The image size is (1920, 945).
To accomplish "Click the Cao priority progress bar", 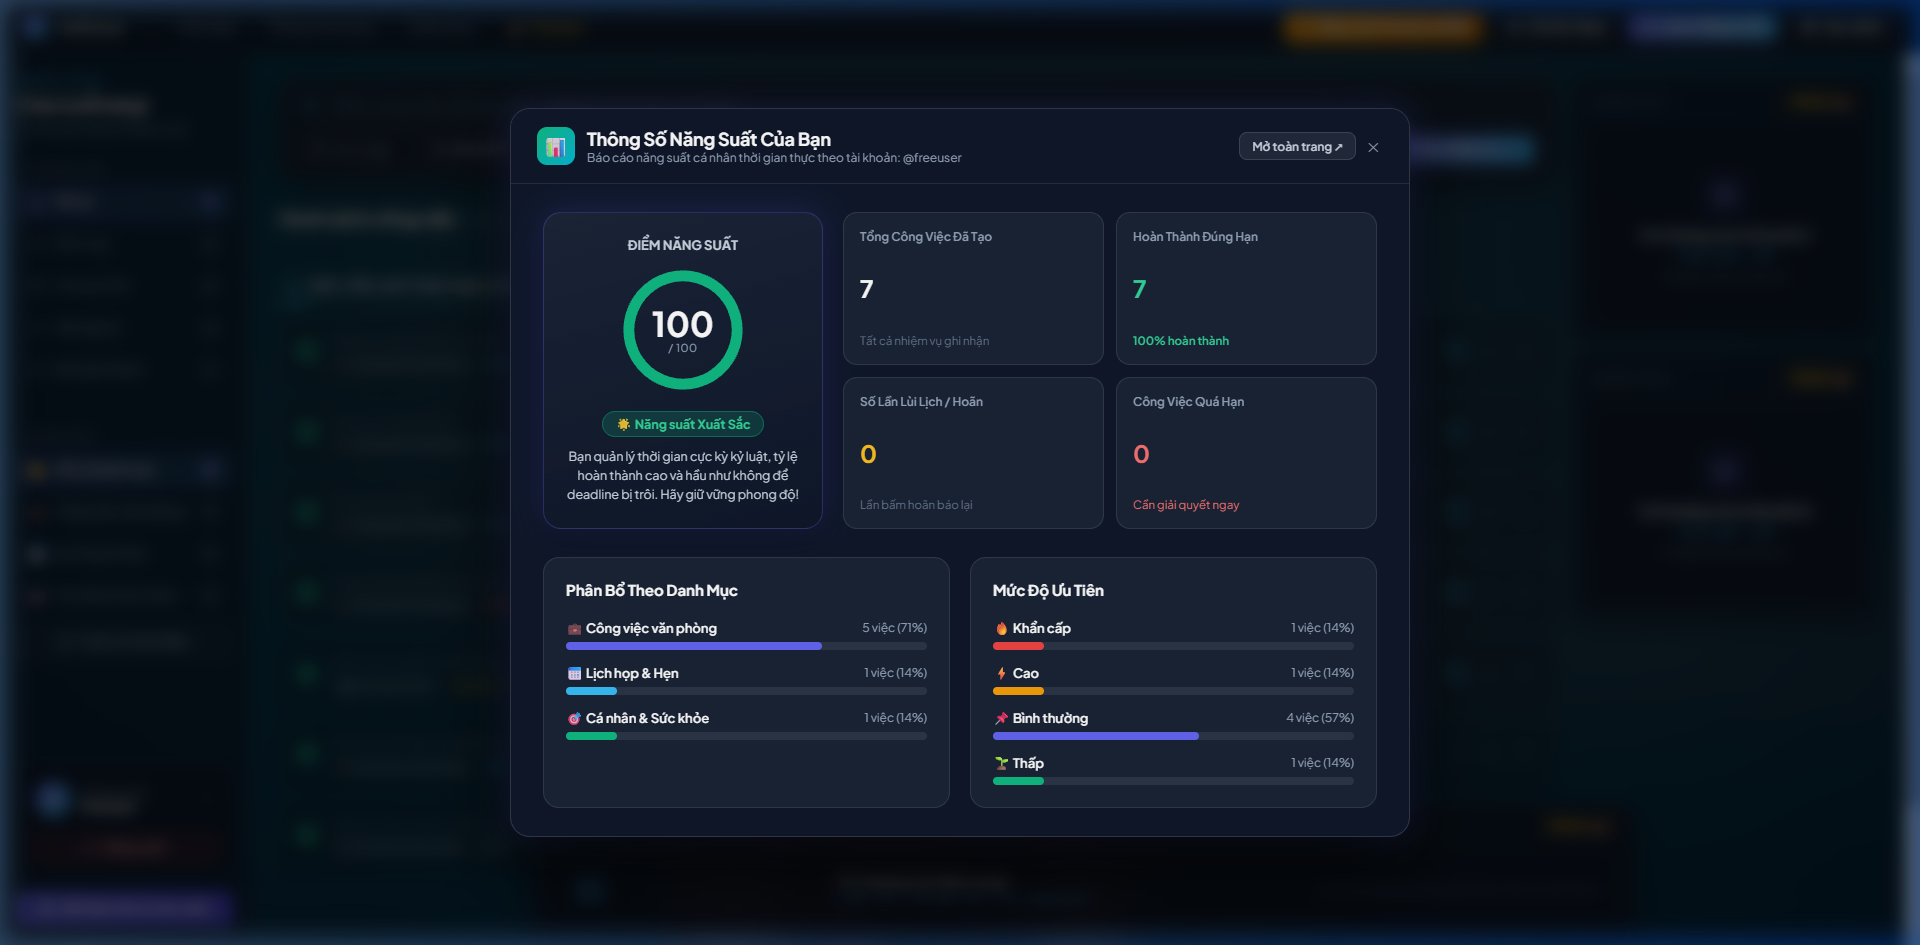I will pyautogui.click(x=1173, y=691).
